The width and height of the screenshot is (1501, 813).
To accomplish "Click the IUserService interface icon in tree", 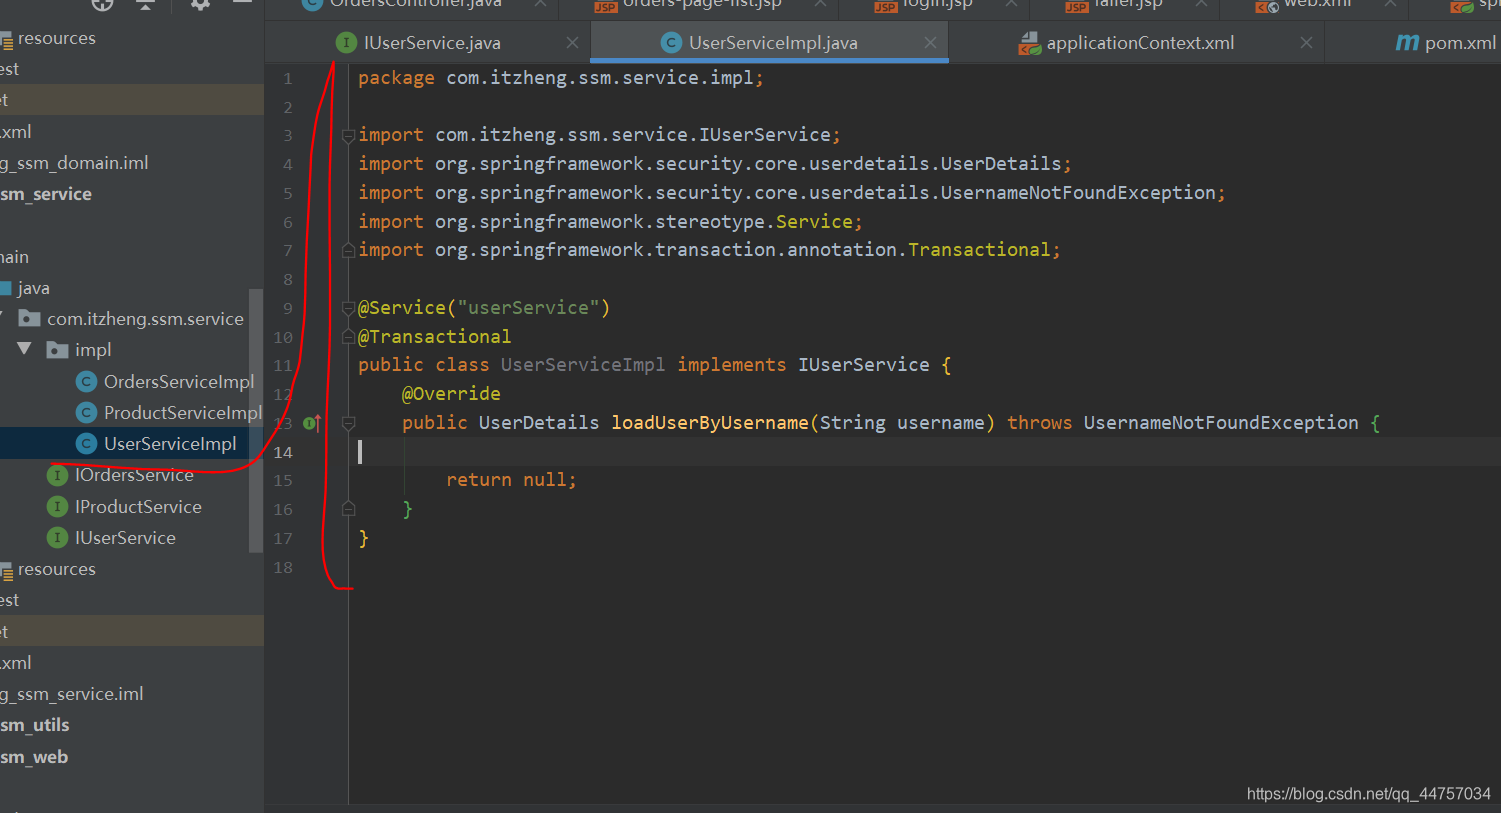I will [x=58, y=538].
